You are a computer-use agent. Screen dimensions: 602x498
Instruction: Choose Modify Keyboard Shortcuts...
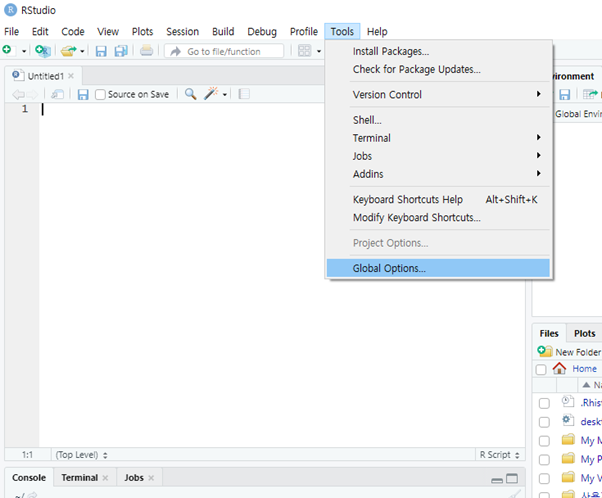click(438, 217)
